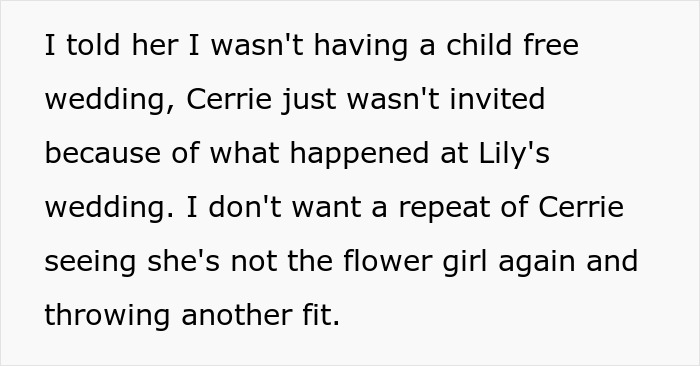Click the word "seeing" in the text

click(90, 263)
